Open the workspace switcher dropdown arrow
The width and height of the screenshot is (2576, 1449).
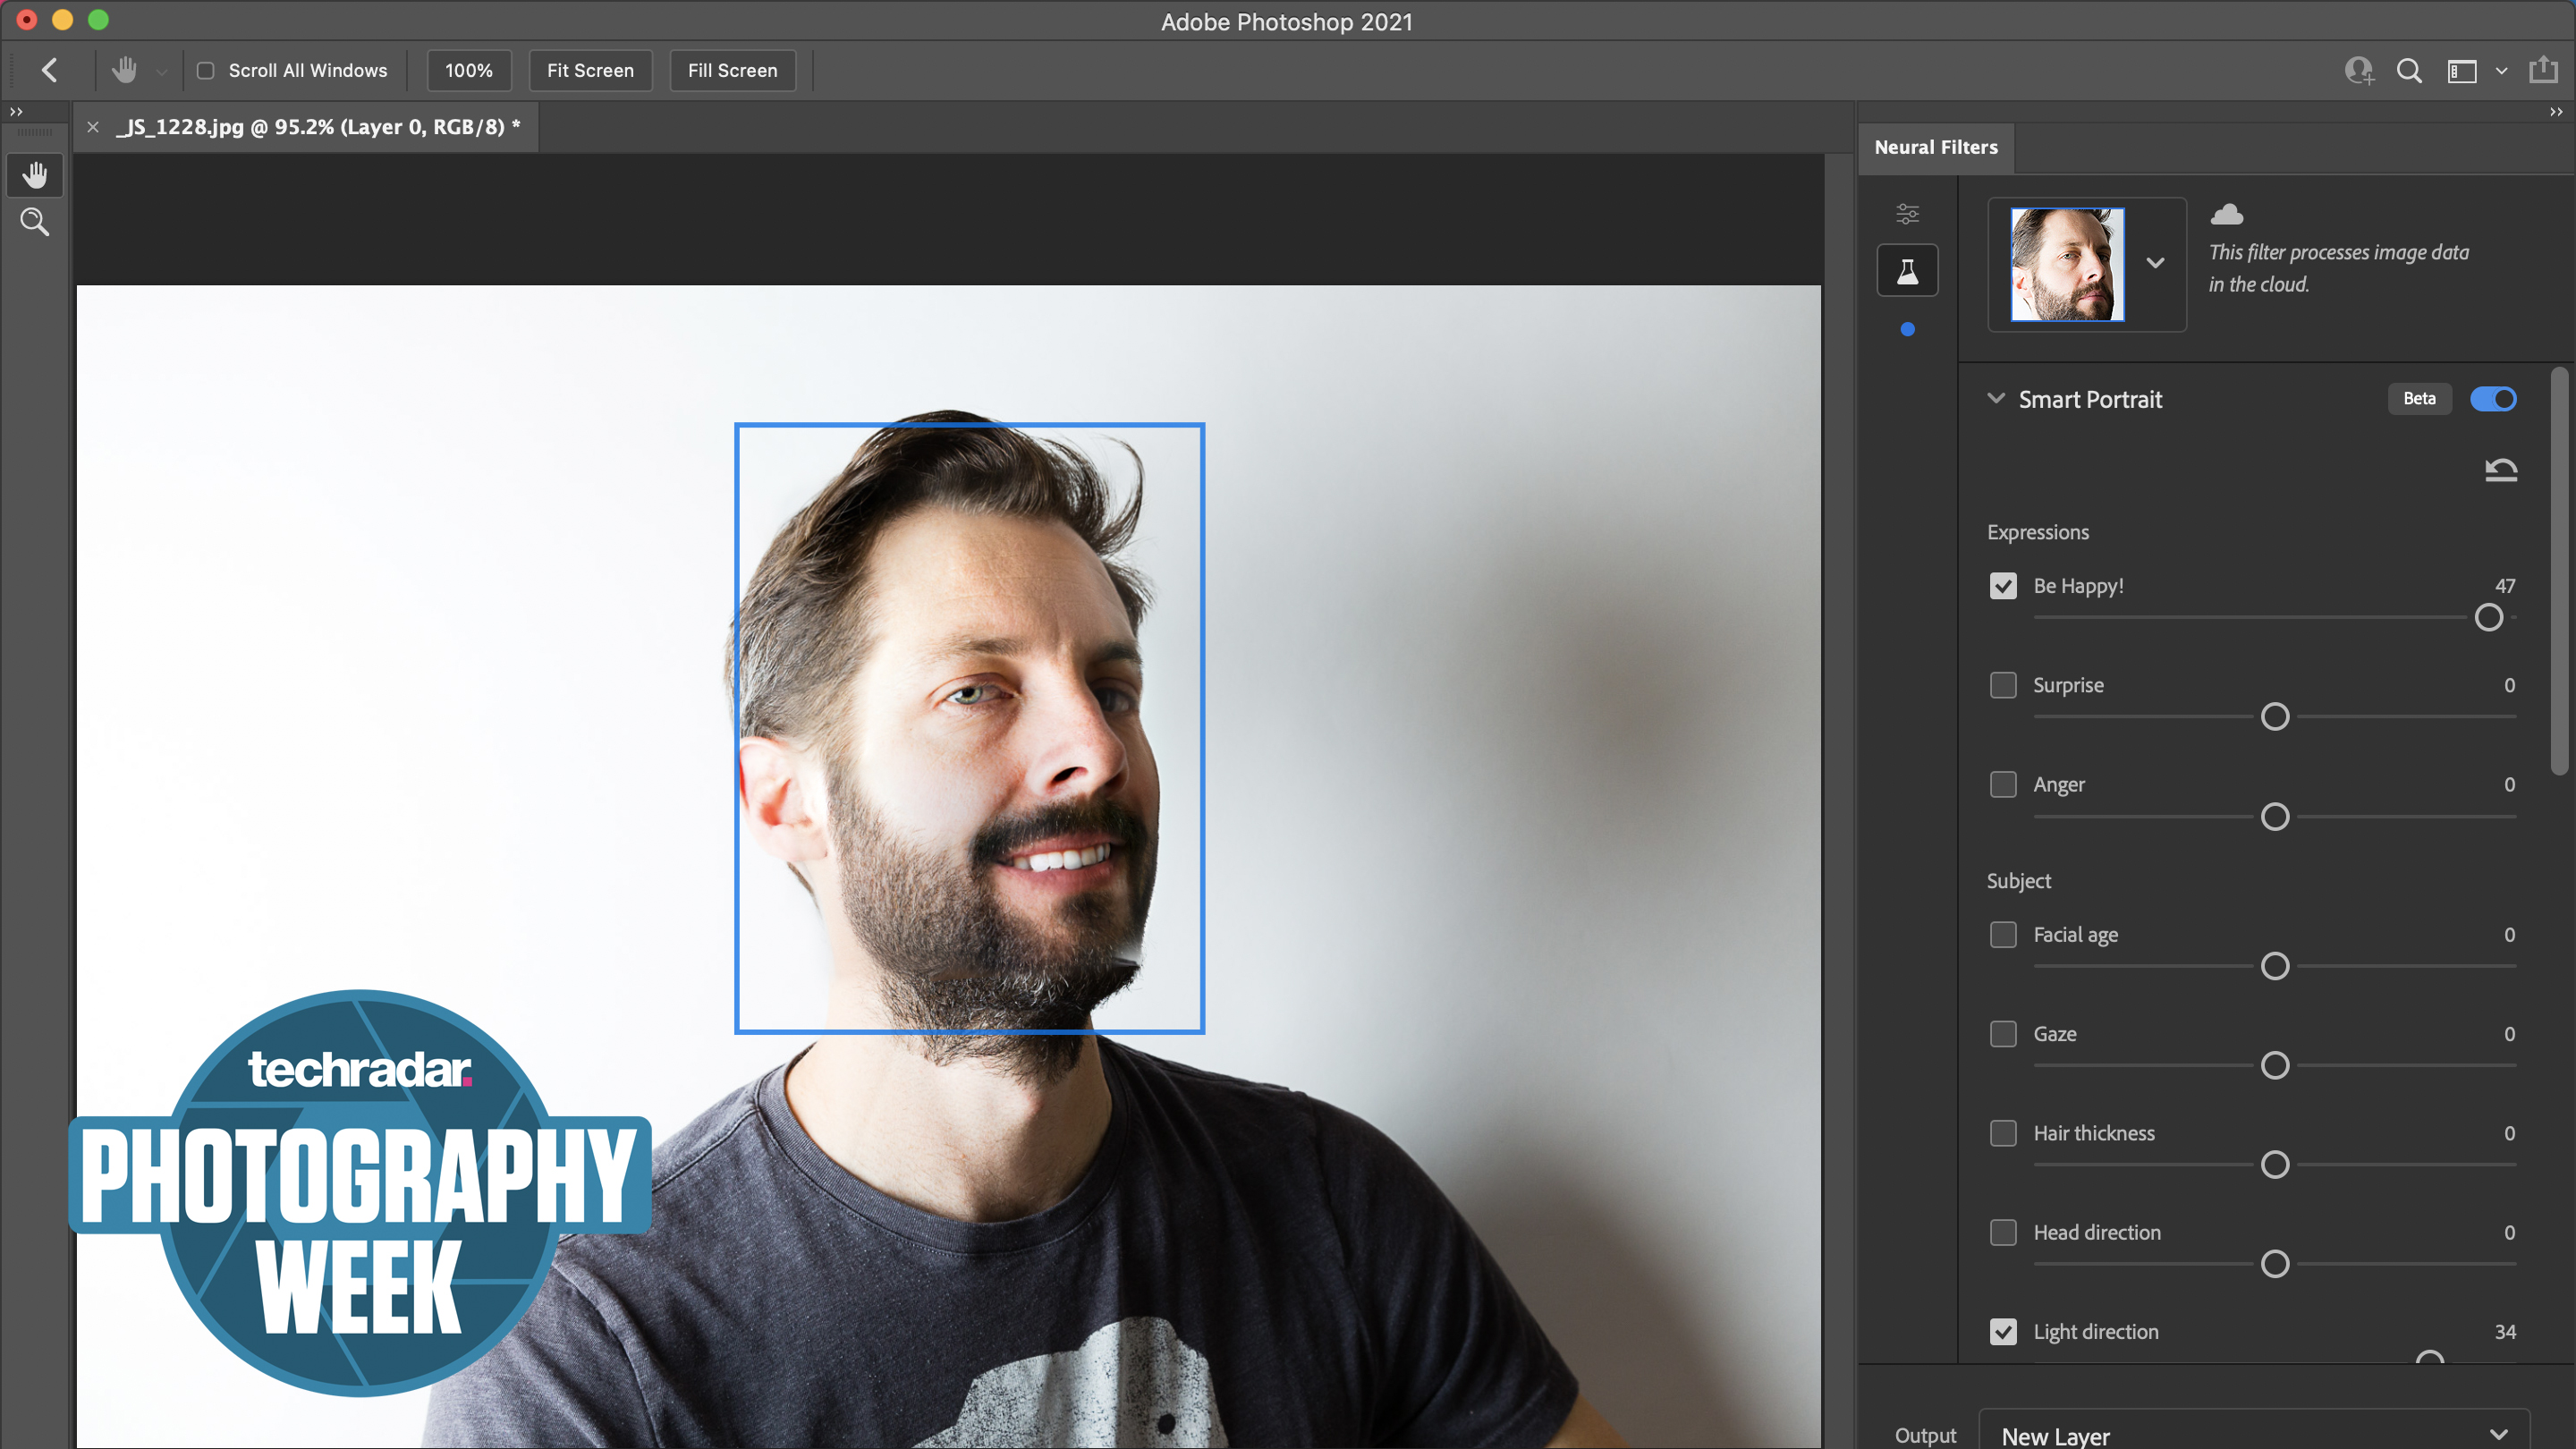(x=2501, y=71)
